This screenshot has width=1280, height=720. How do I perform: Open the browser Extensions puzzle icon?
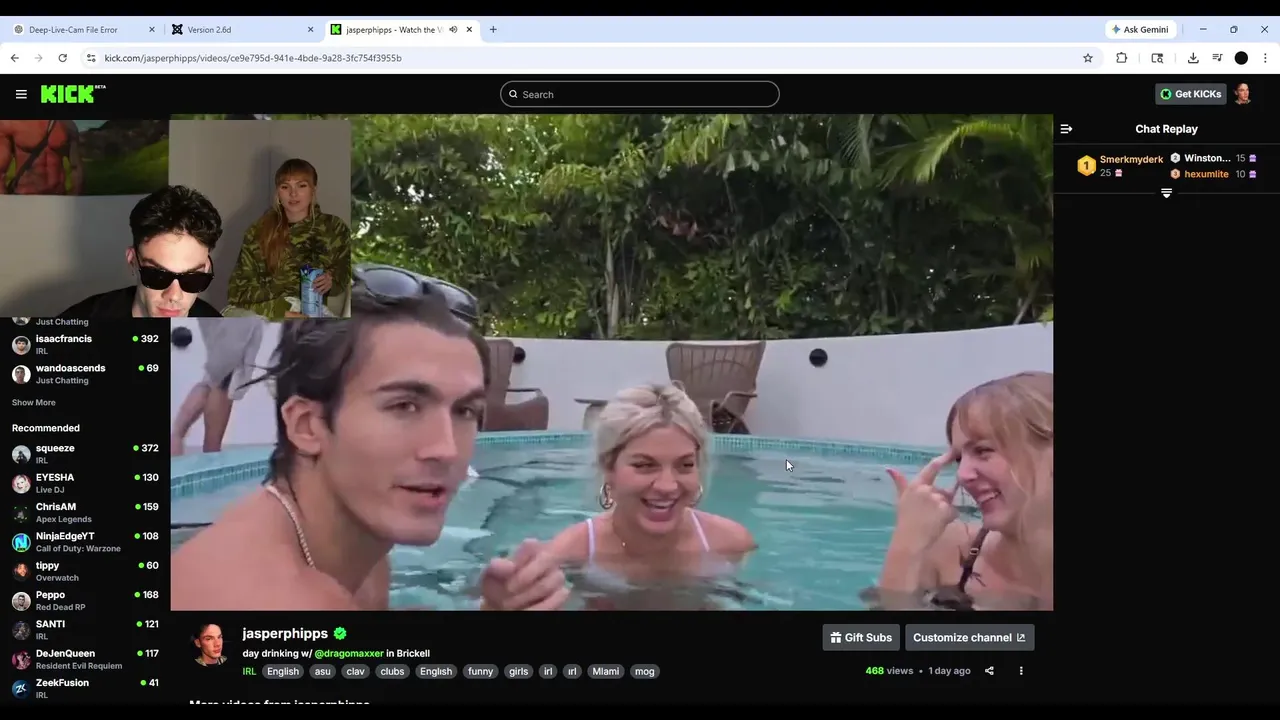[1122, 58]
